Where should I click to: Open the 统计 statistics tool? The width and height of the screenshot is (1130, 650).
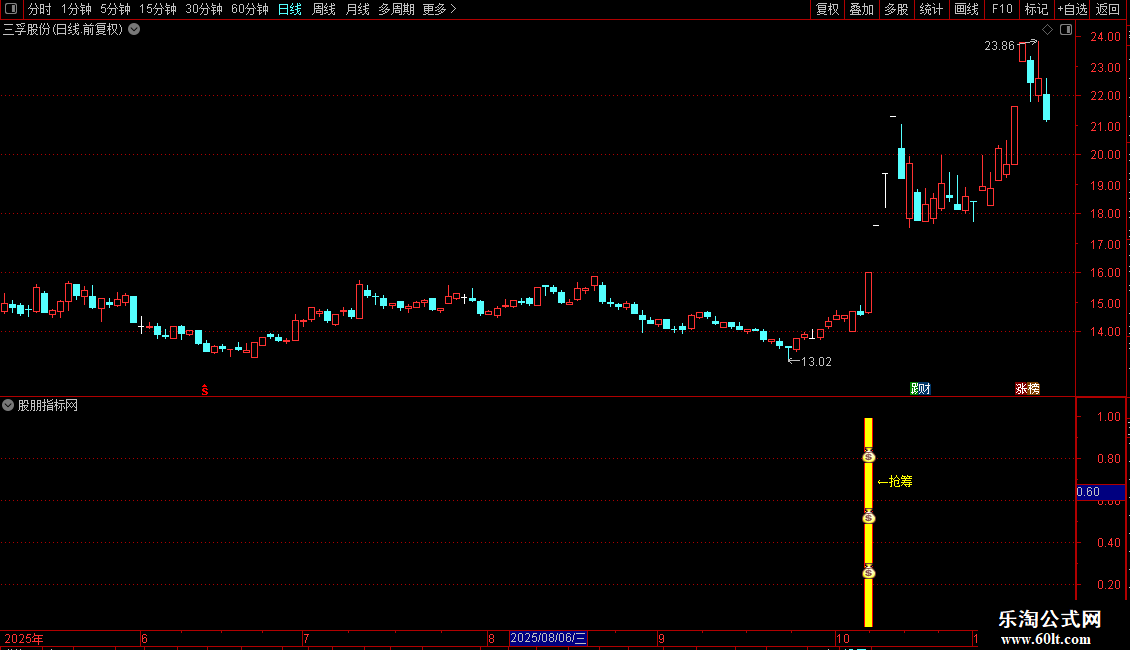coord(931,9)
